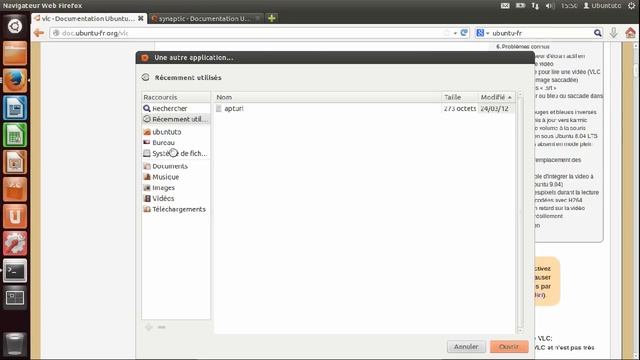Click Ouvrir to open the selection

click(509, 347)
